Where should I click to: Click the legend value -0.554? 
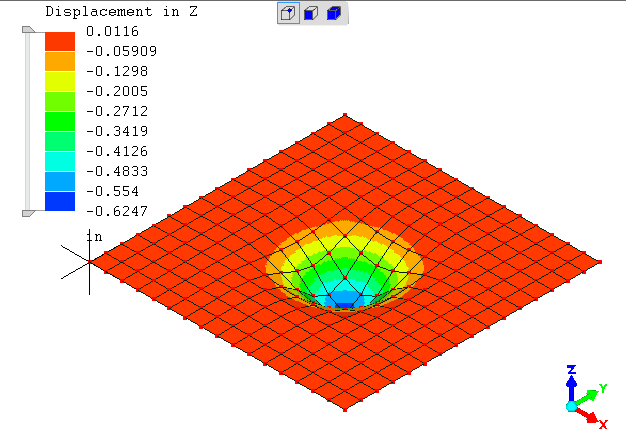click(113, 191)
